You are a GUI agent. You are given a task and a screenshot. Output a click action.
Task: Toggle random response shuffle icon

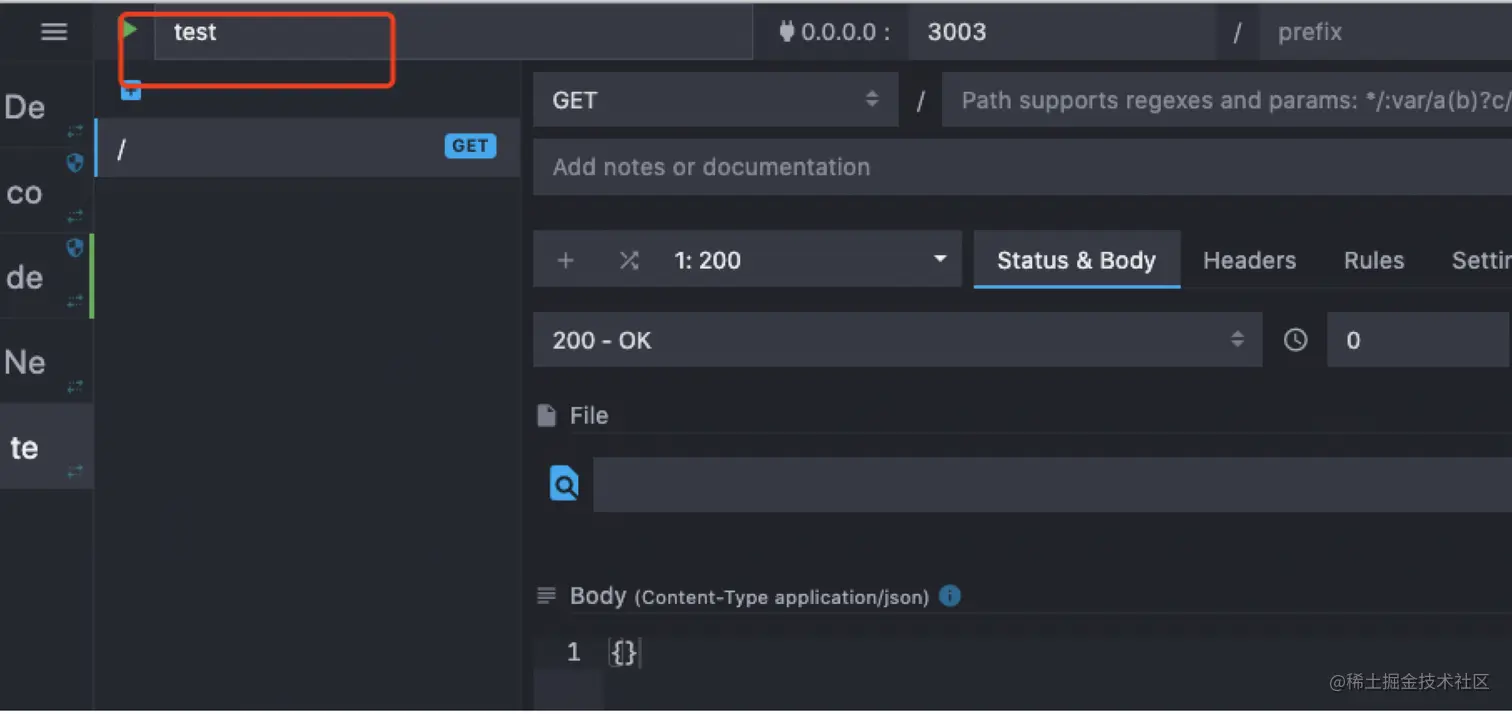(x=629, y=260)
